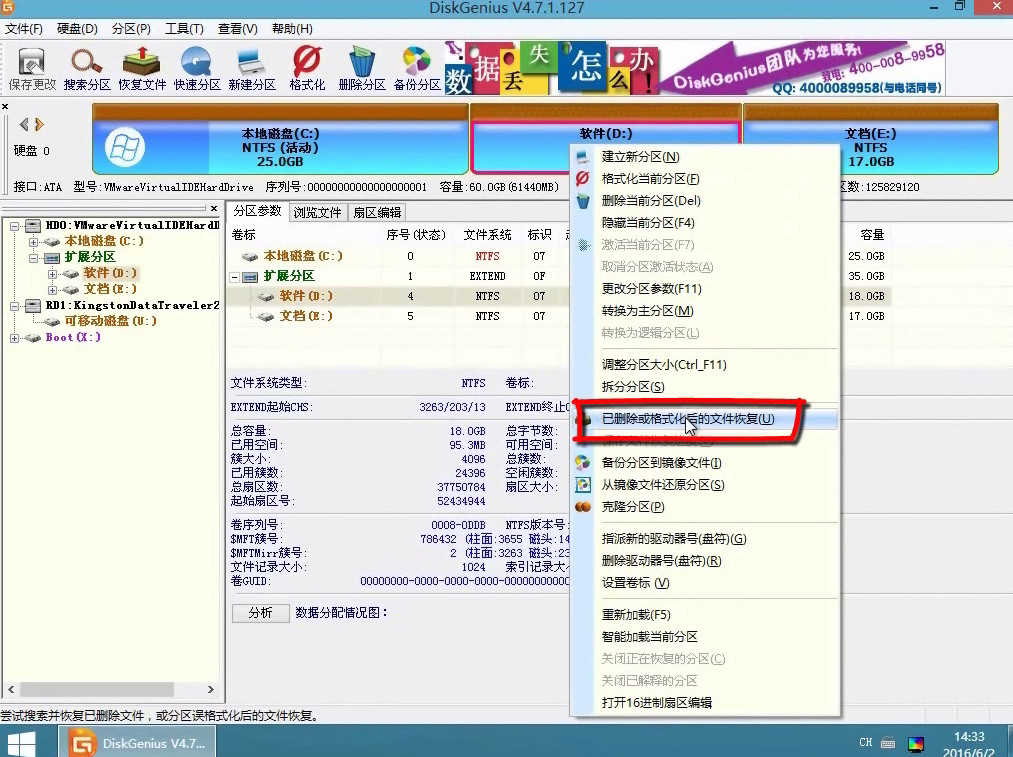Click DiskGenius V4.7 taskbar button
This screenshot has width=1013, height=757.
click(x=138, y=743)
